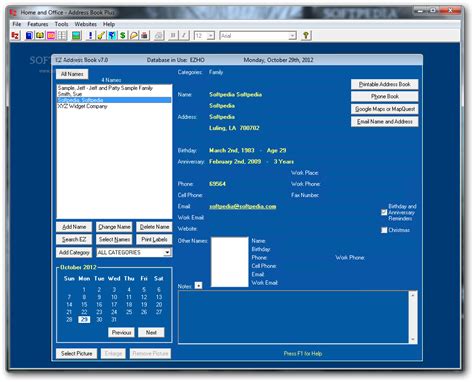Click Google Maps or MapQuest button
This screenshot has height=382, width=474.
[384, 109]
